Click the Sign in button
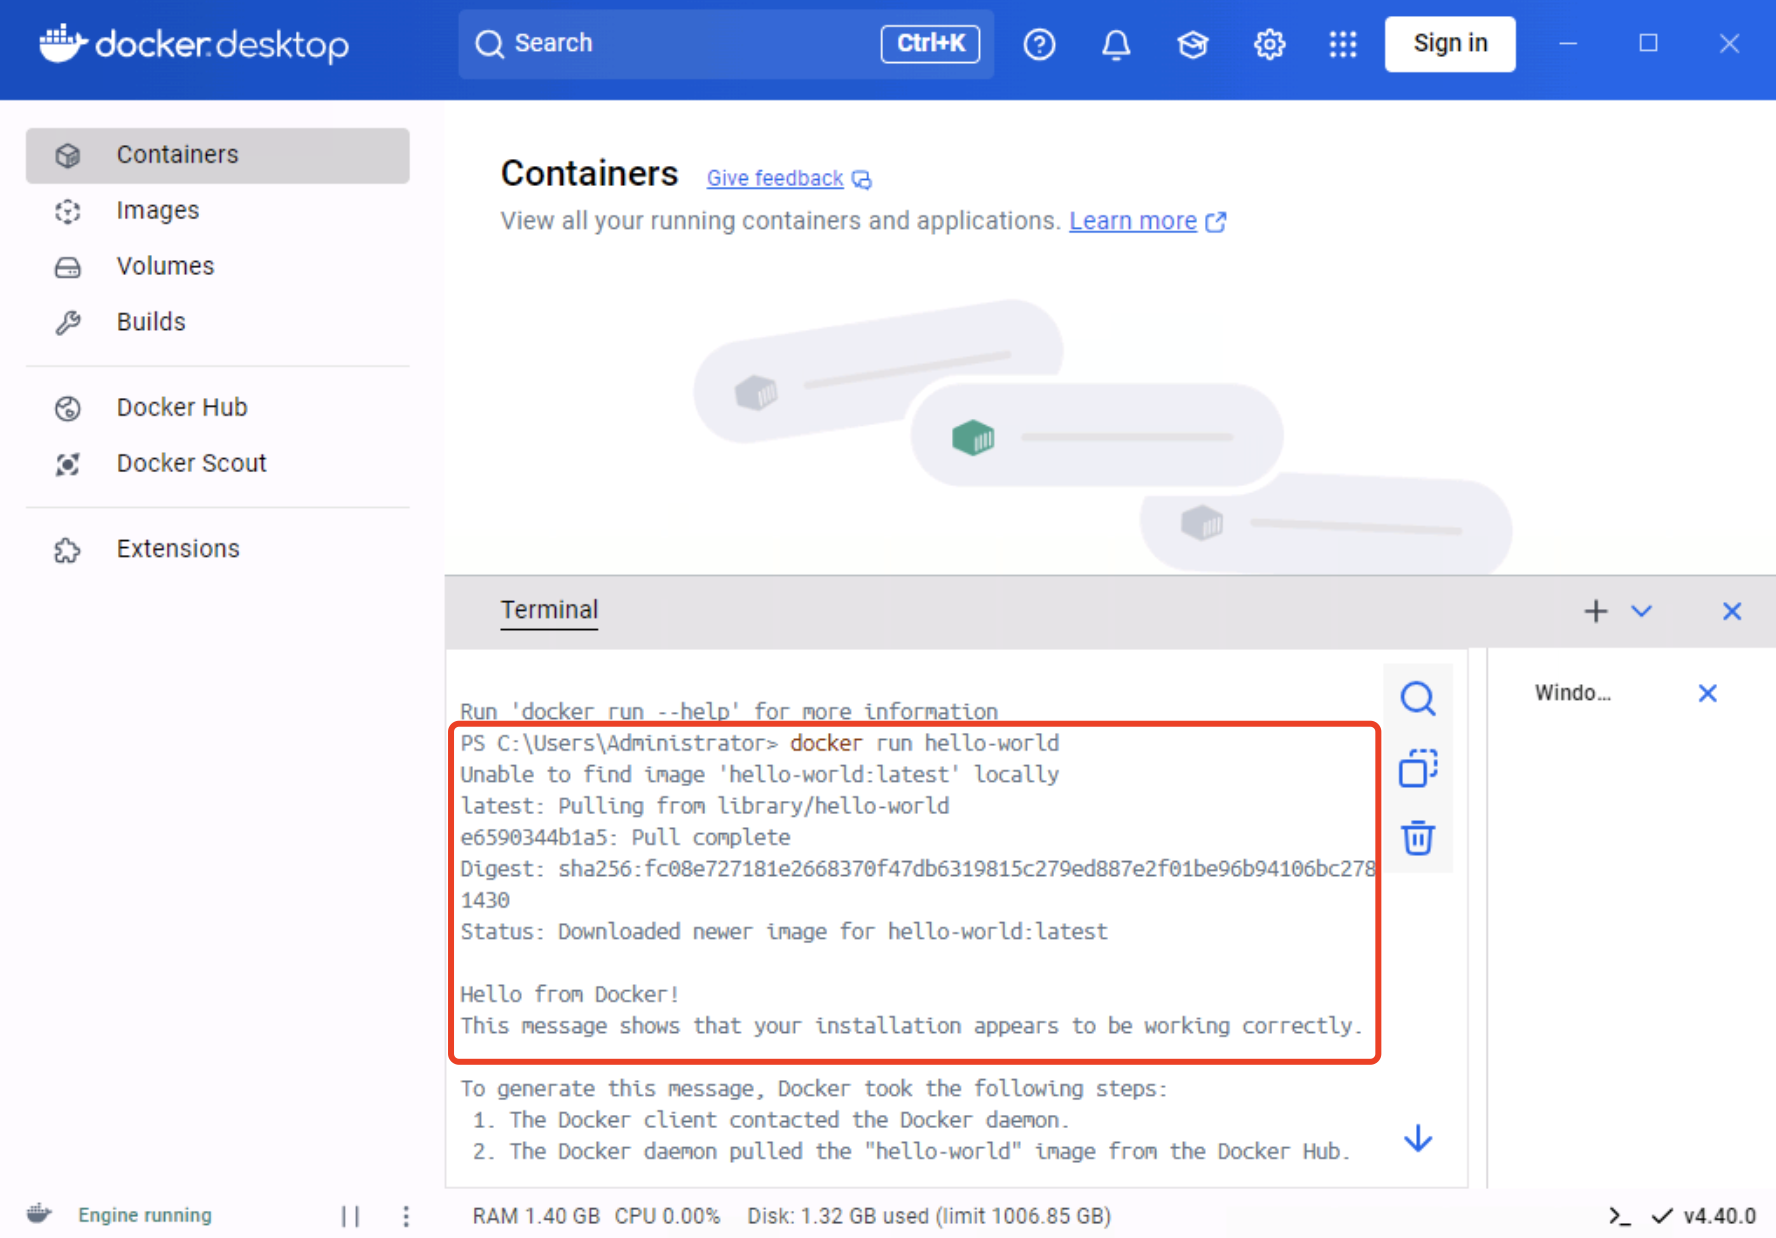The width and height of the screenshot is (1776, 1238). (1449, 44)
